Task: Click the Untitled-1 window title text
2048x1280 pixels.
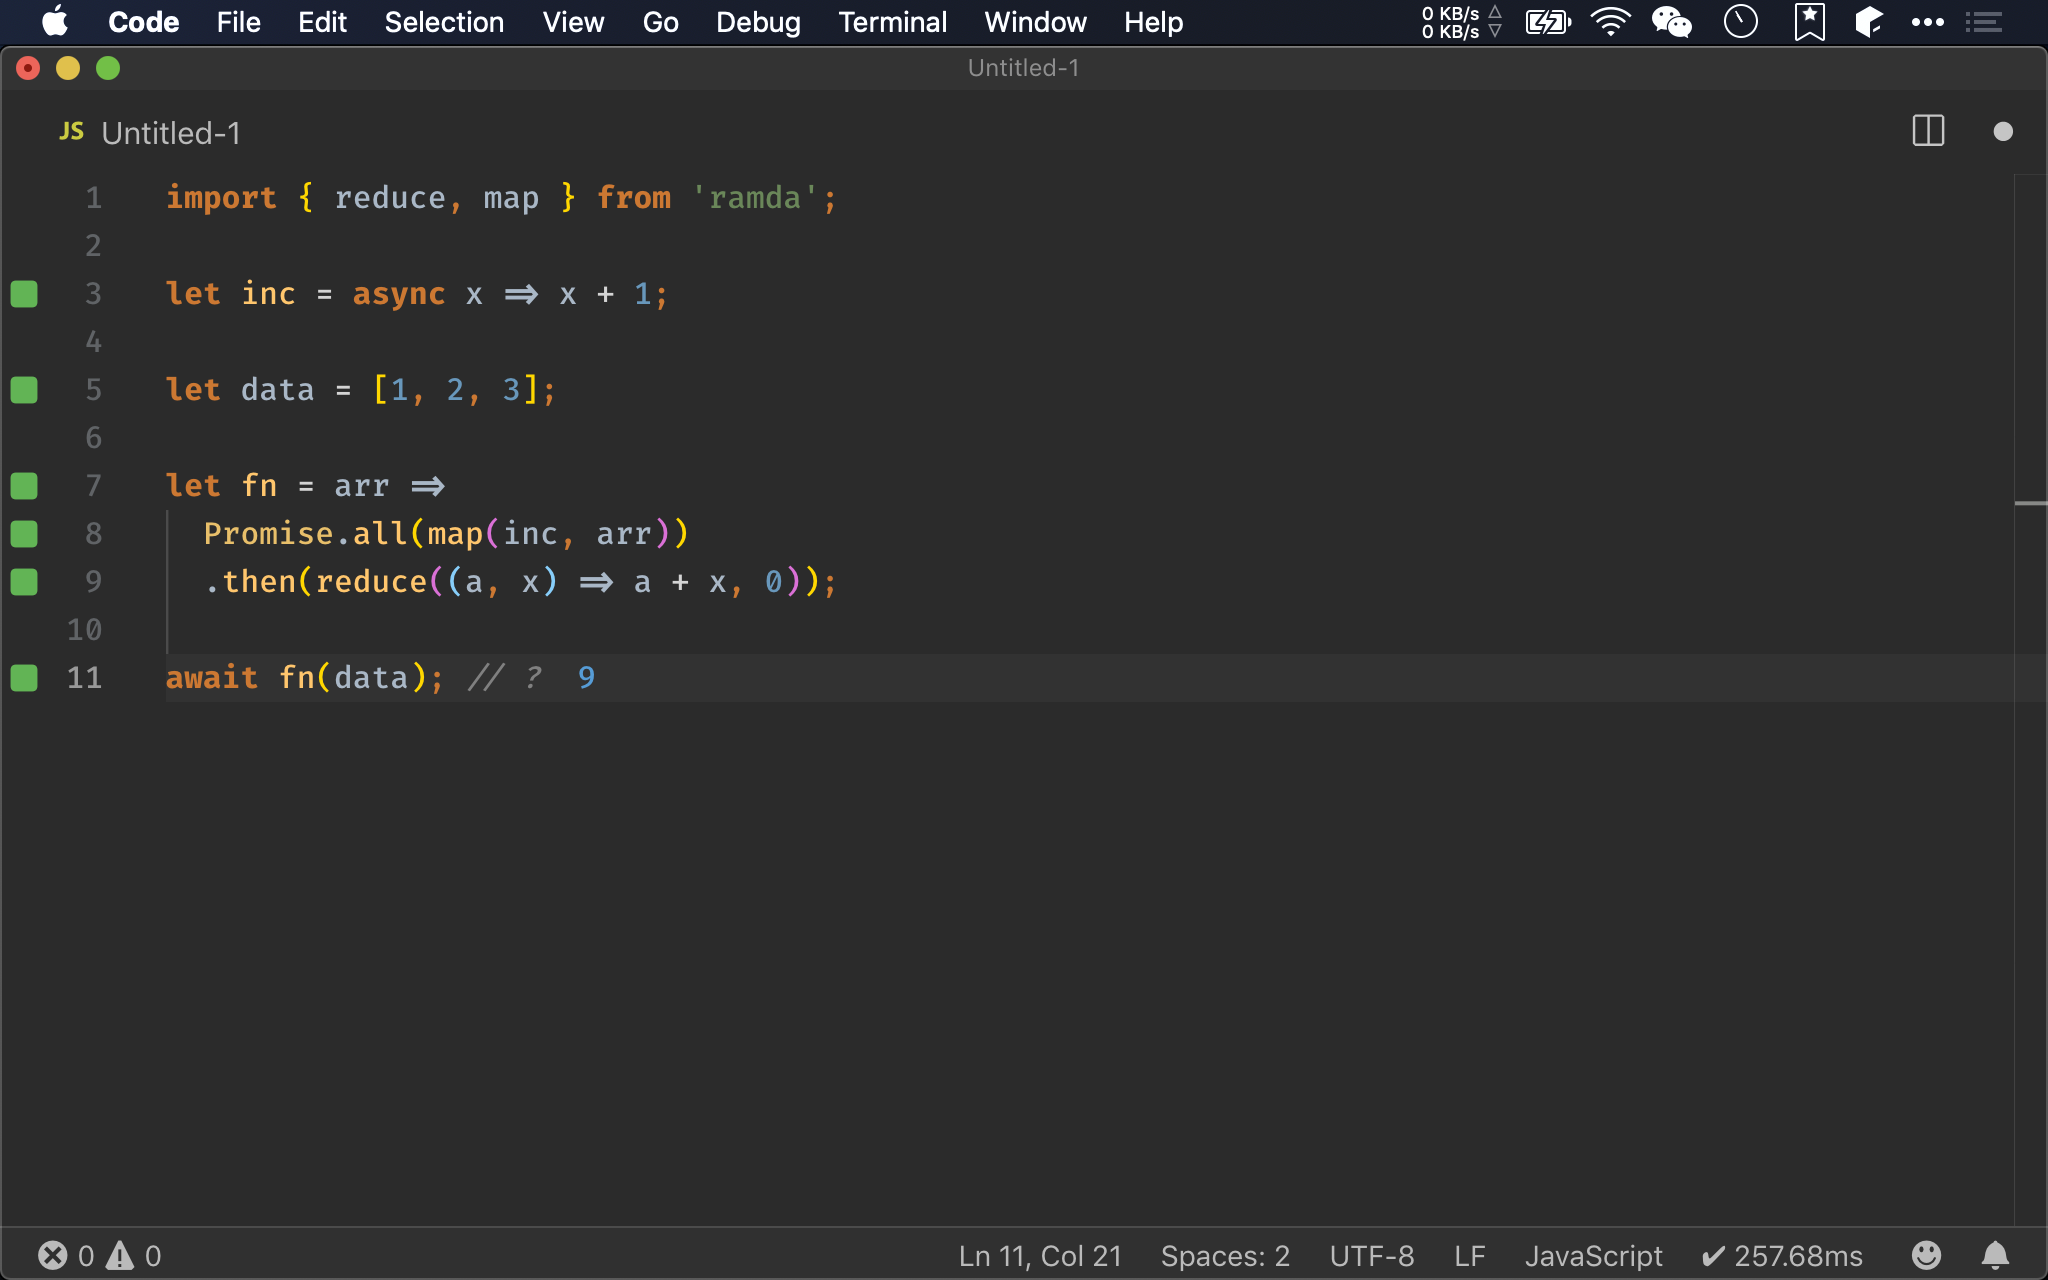Action: pyautogui.click(x=1023, y=68)
